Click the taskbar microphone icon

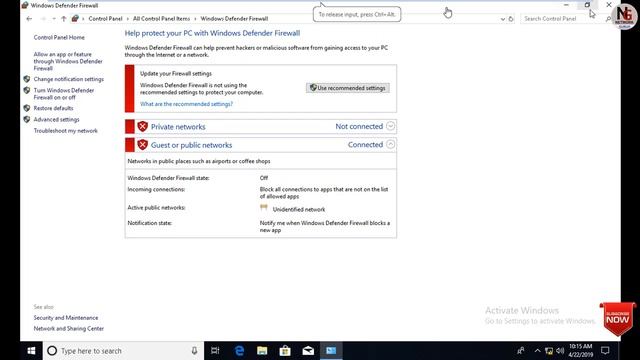coord(194,351)
